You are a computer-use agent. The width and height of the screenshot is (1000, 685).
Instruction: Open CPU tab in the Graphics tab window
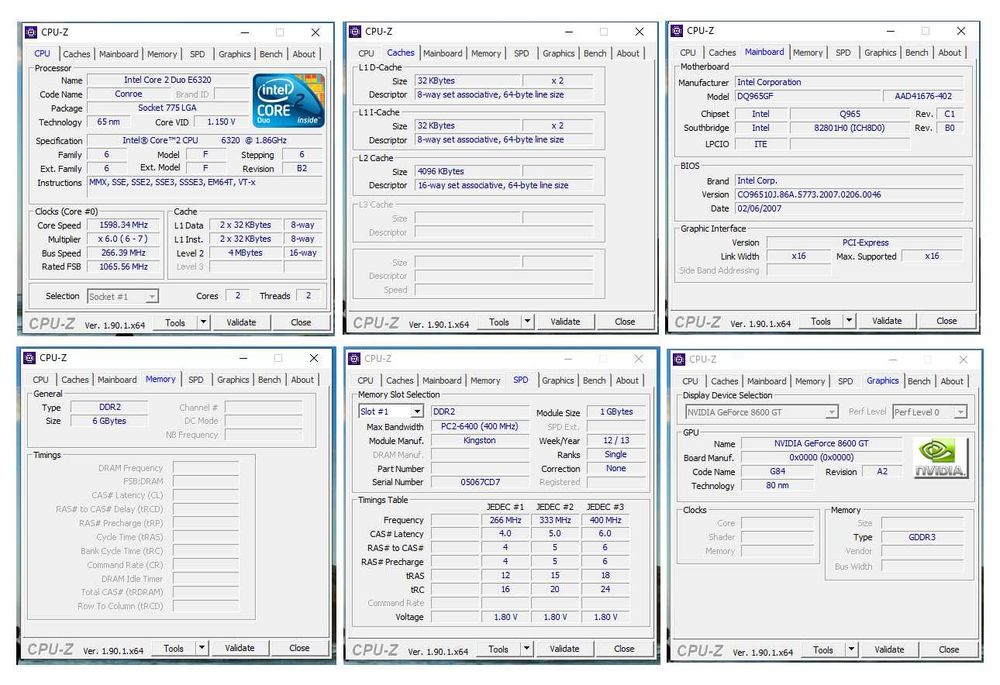(690, 381)
